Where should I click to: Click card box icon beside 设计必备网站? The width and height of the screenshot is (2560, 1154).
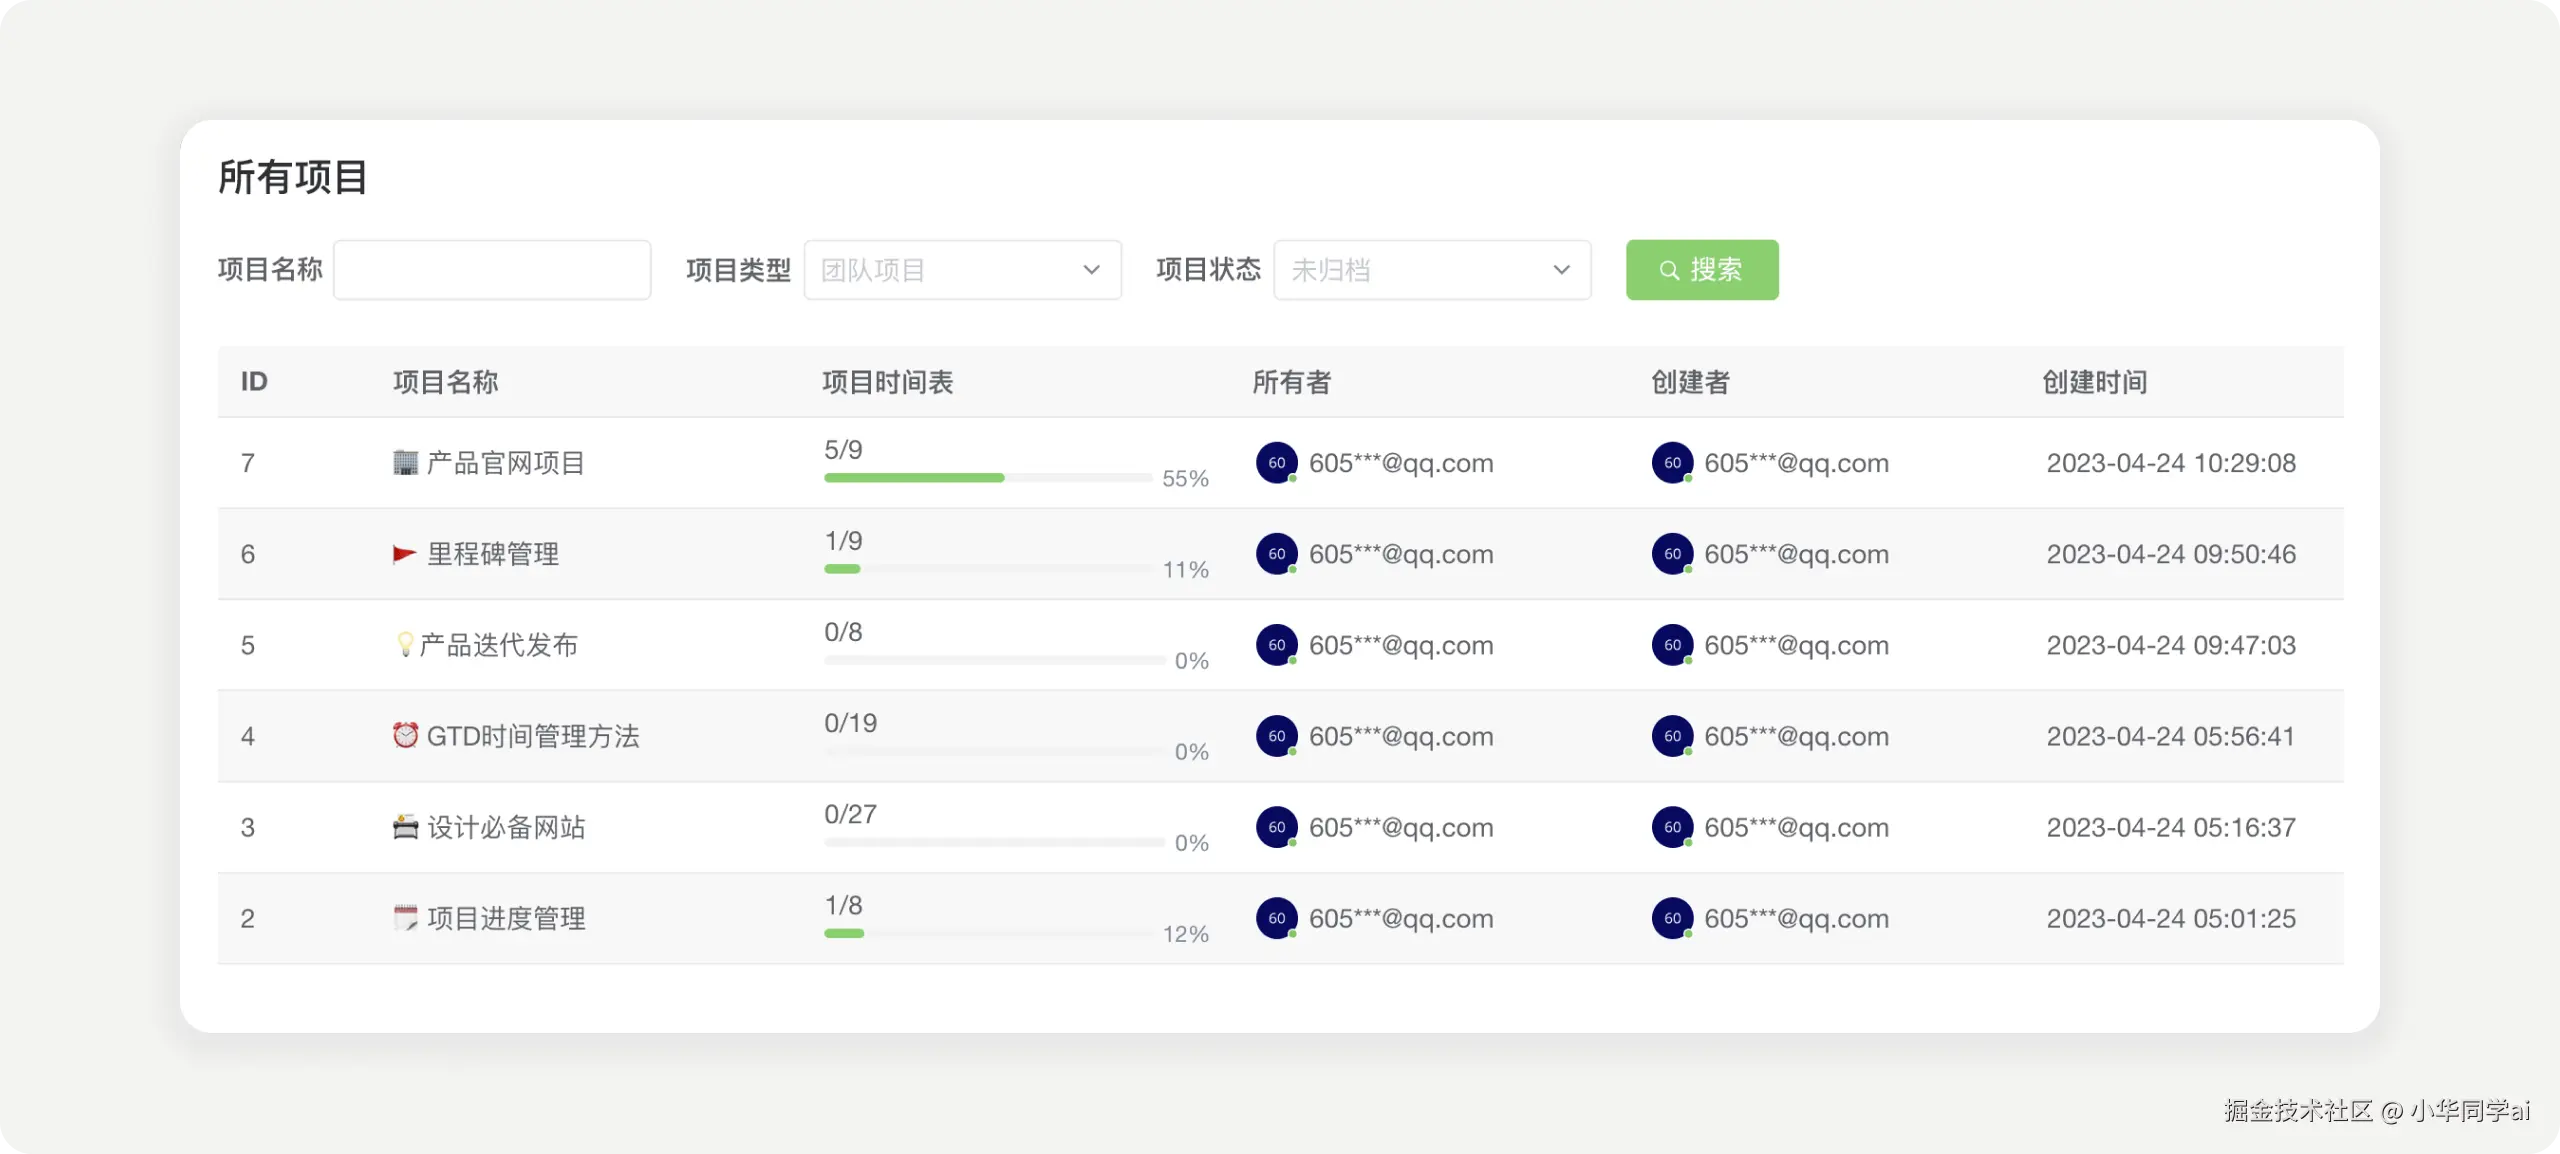(x=405, y=827)
